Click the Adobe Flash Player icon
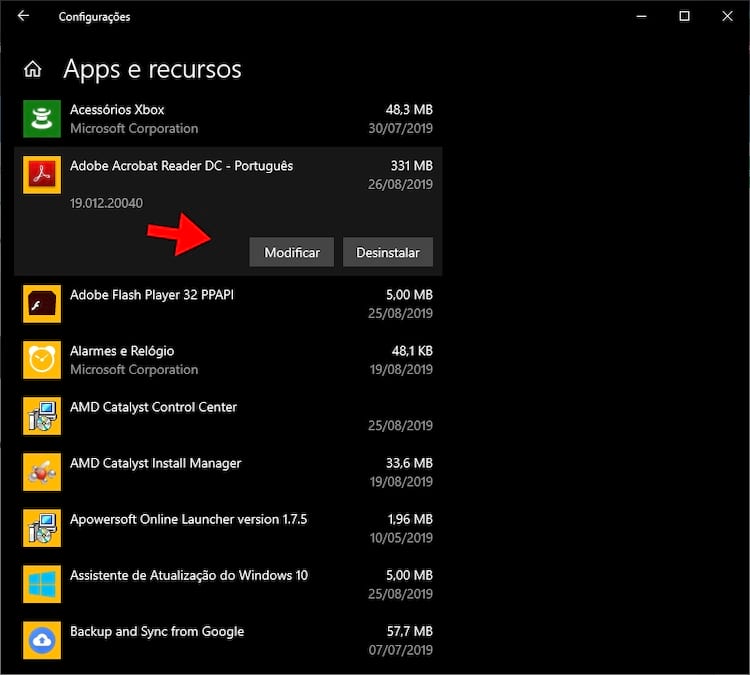This screenshot has height=675, width=750. tap(42, 304)
